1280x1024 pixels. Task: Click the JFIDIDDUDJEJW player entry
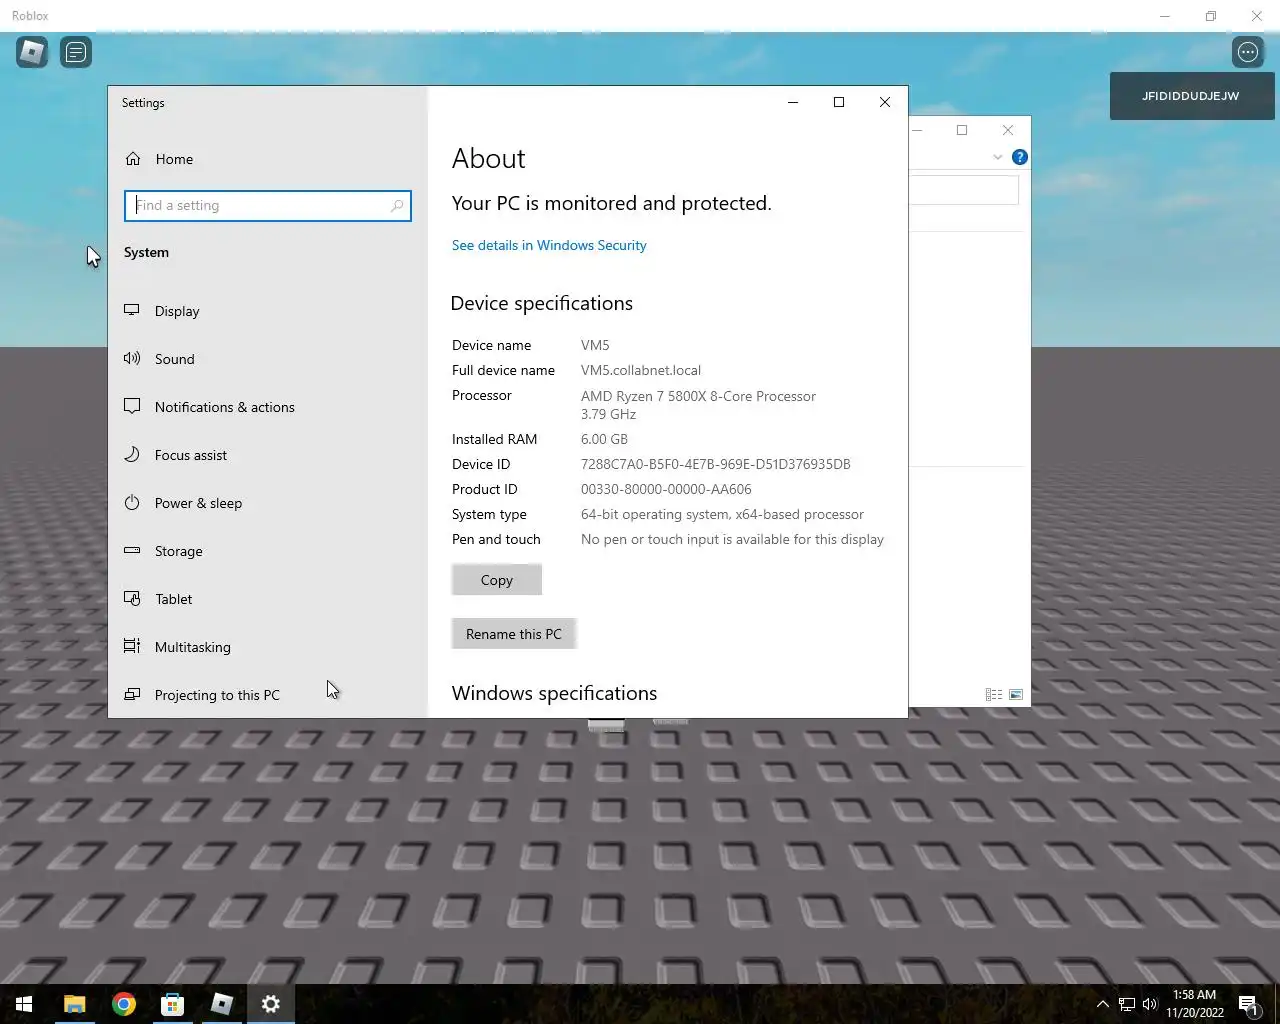tap(1192, 96)
